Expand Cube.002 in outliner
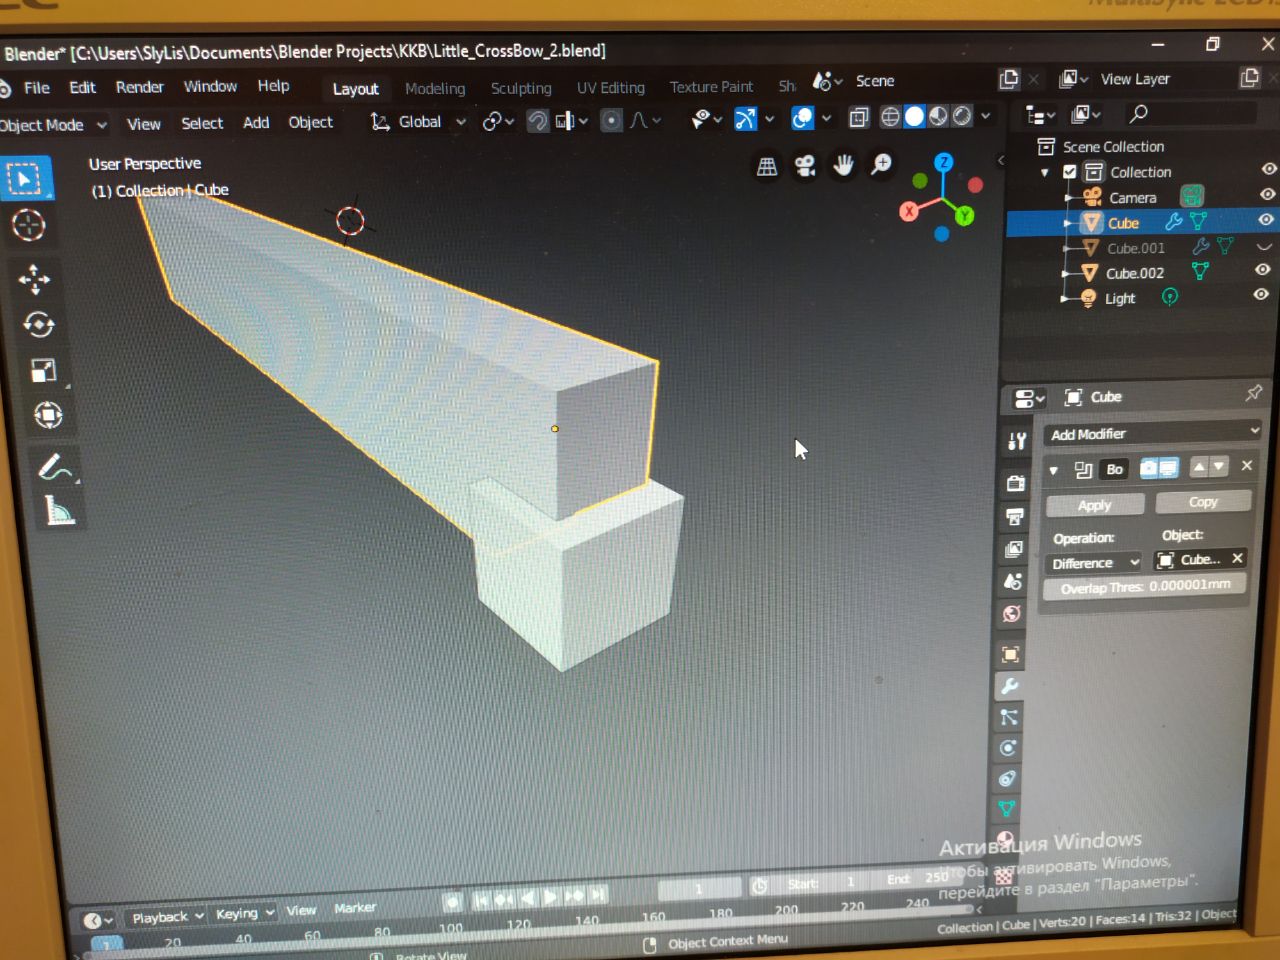The height and width of the screenshot is (960, 1280). [x=1066, y=273]
